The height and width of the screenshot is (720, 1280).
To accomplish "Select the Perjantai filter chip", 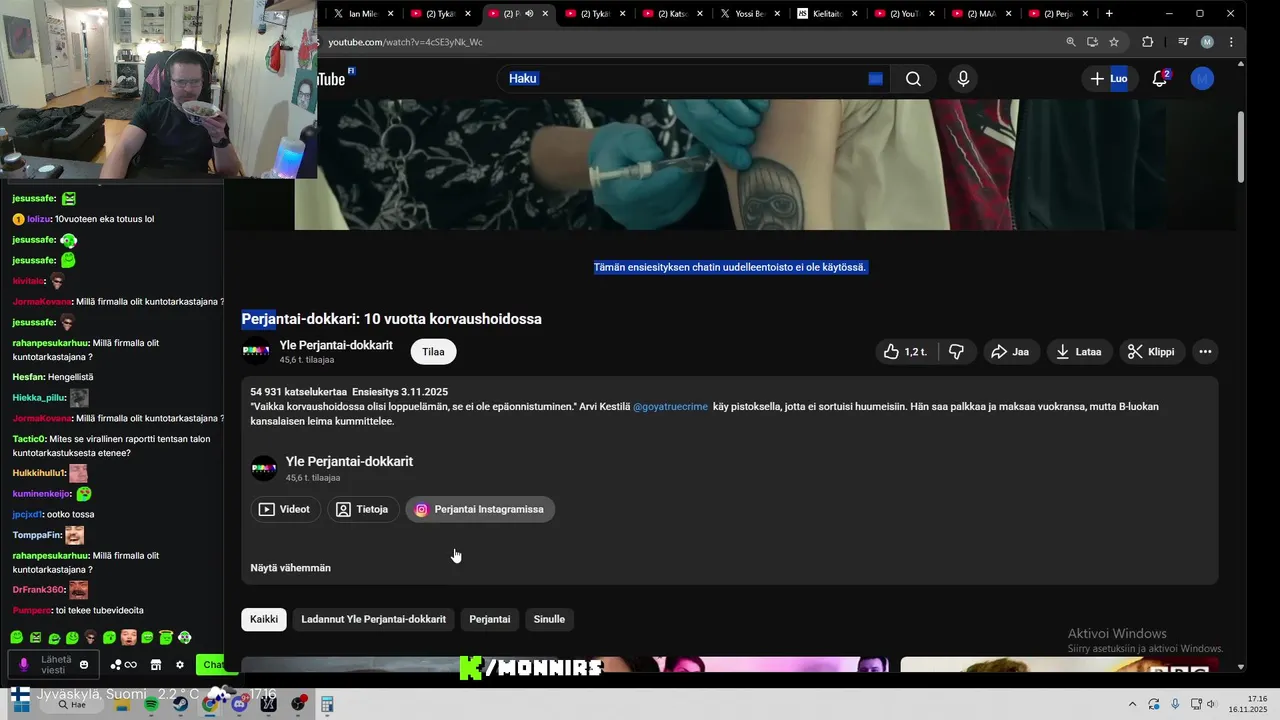I will [x=490, y=619].
